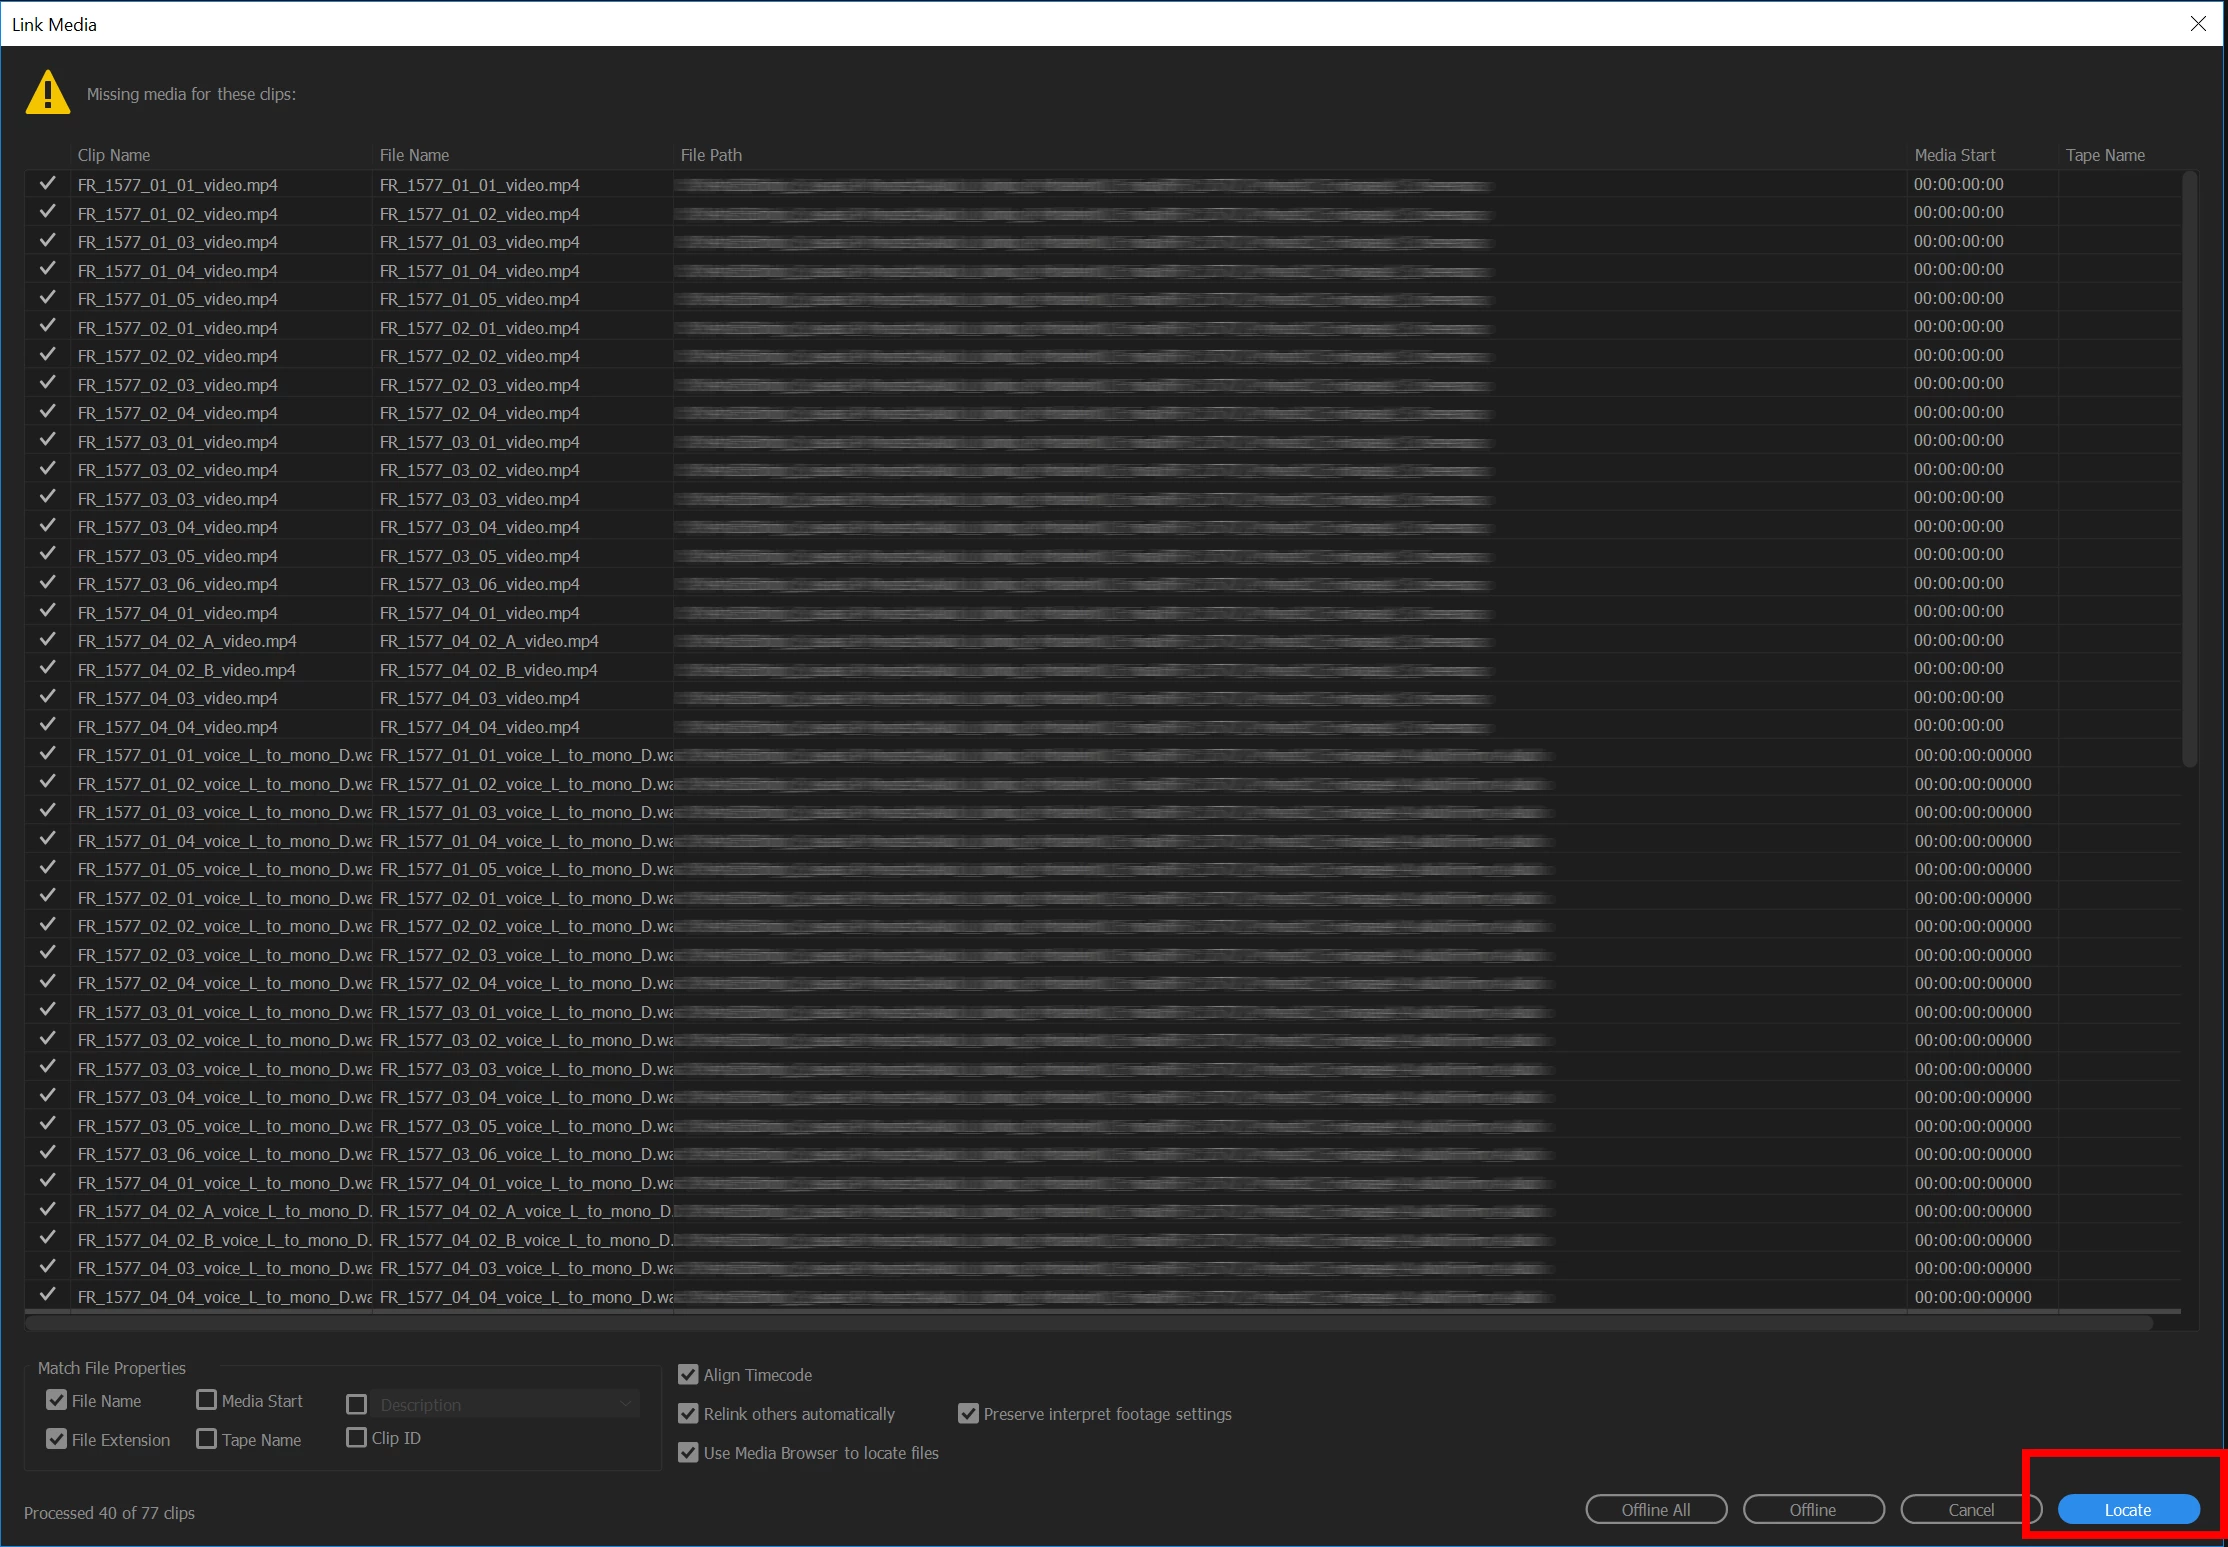Open the Description dropdown menu
The image size is (2228, 1547).
(x=505, y=1405)
